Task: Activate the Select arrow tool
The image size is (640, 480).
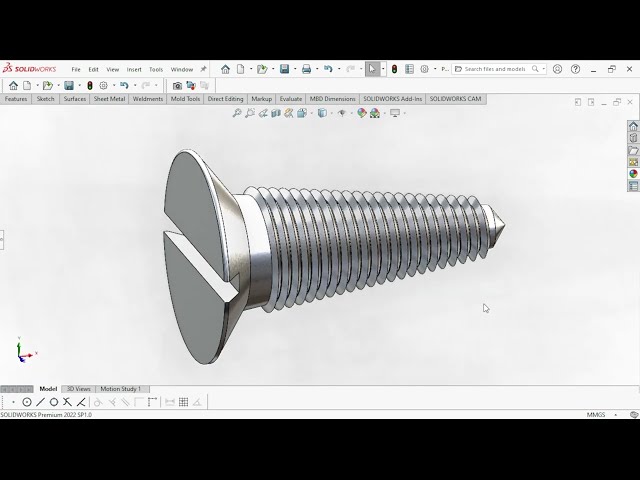Action: 372,69
